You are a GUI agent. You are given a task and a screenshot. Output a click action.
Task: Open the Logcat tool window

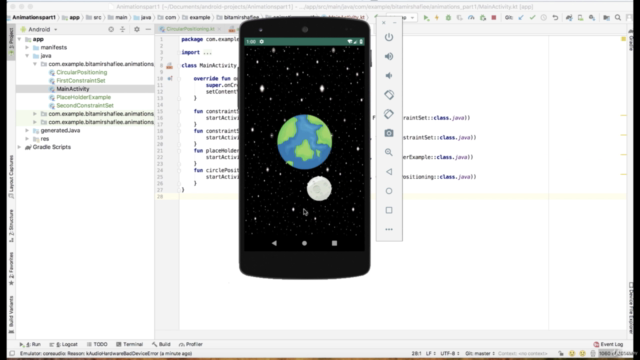[64, 344]
